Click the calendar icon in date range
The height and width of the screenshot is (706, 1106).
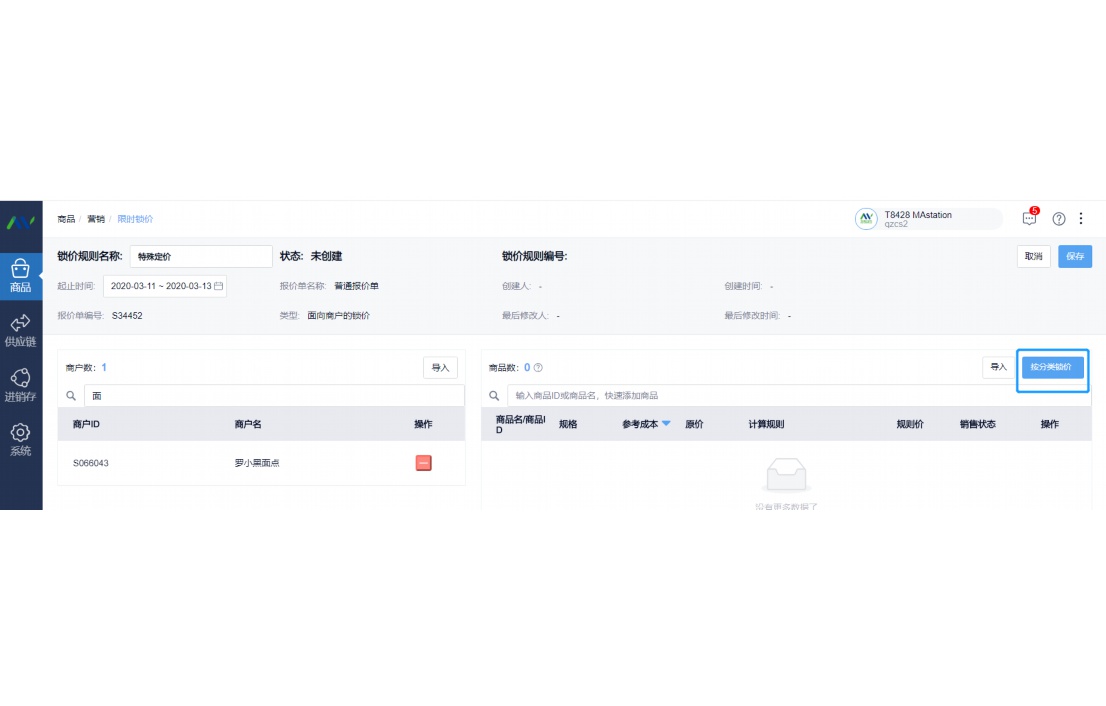coord(219,286)
